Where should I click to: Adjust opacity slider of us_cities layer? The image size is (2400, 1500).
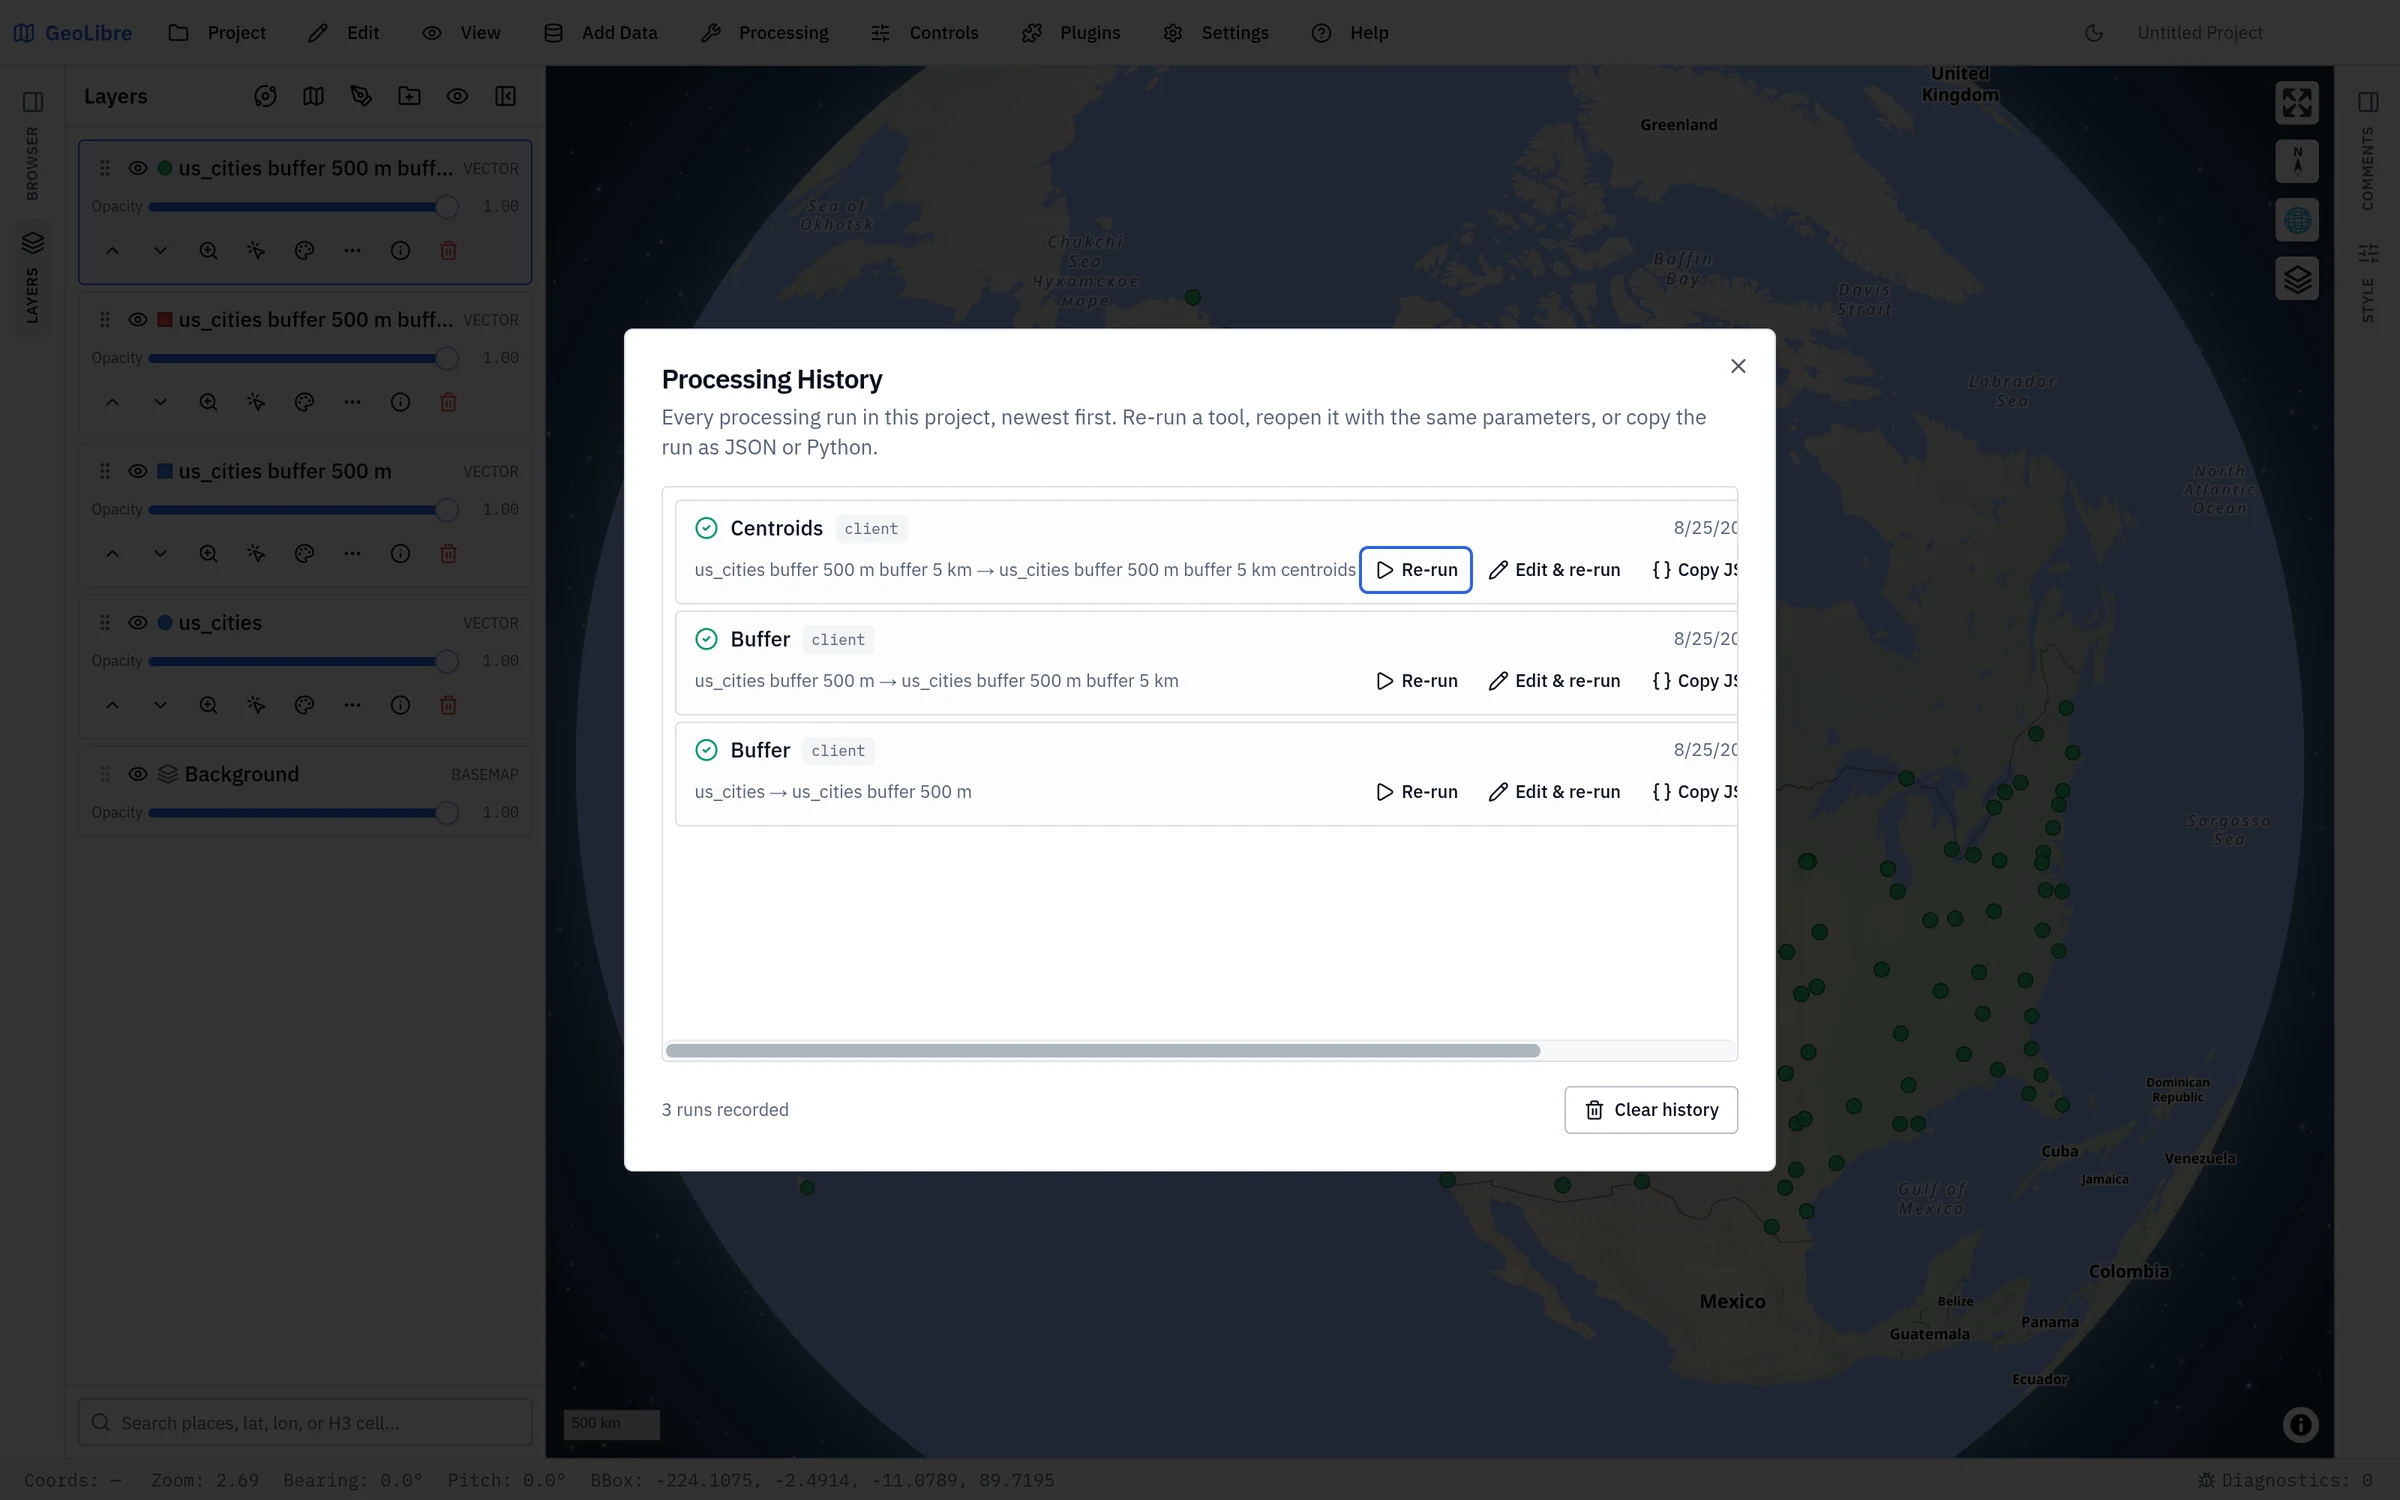pos(303,661)
